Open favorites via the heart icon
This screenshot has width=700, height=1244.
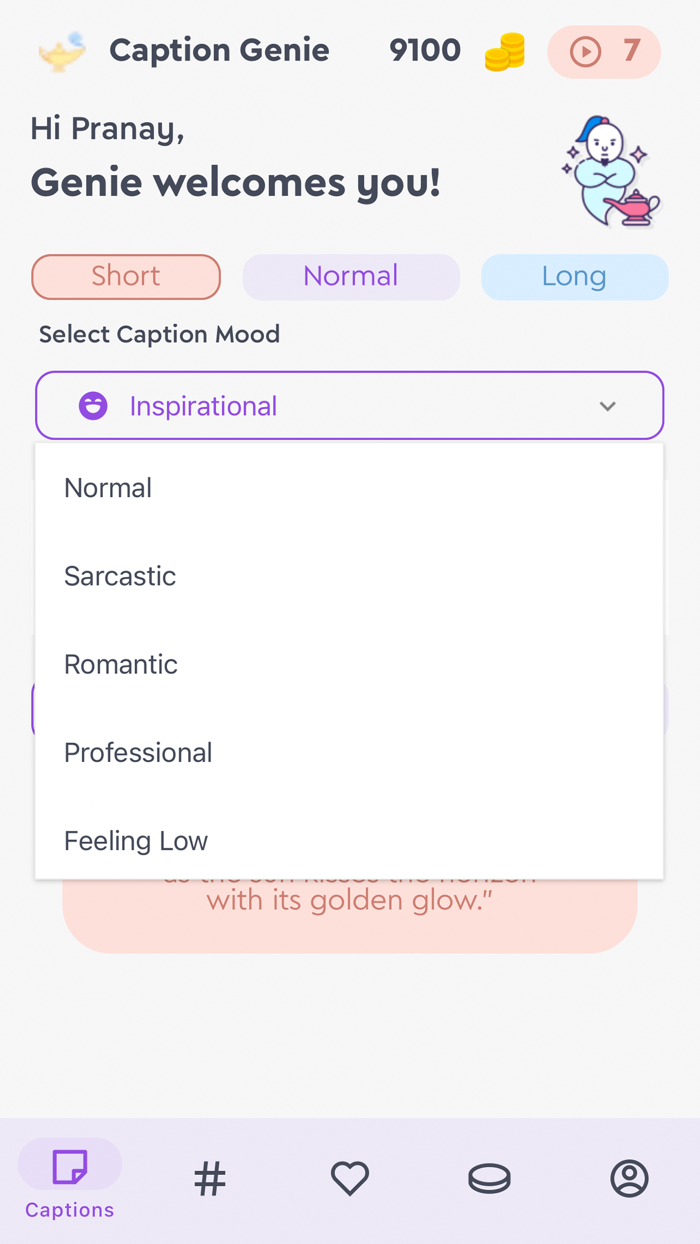(349, 1178)
